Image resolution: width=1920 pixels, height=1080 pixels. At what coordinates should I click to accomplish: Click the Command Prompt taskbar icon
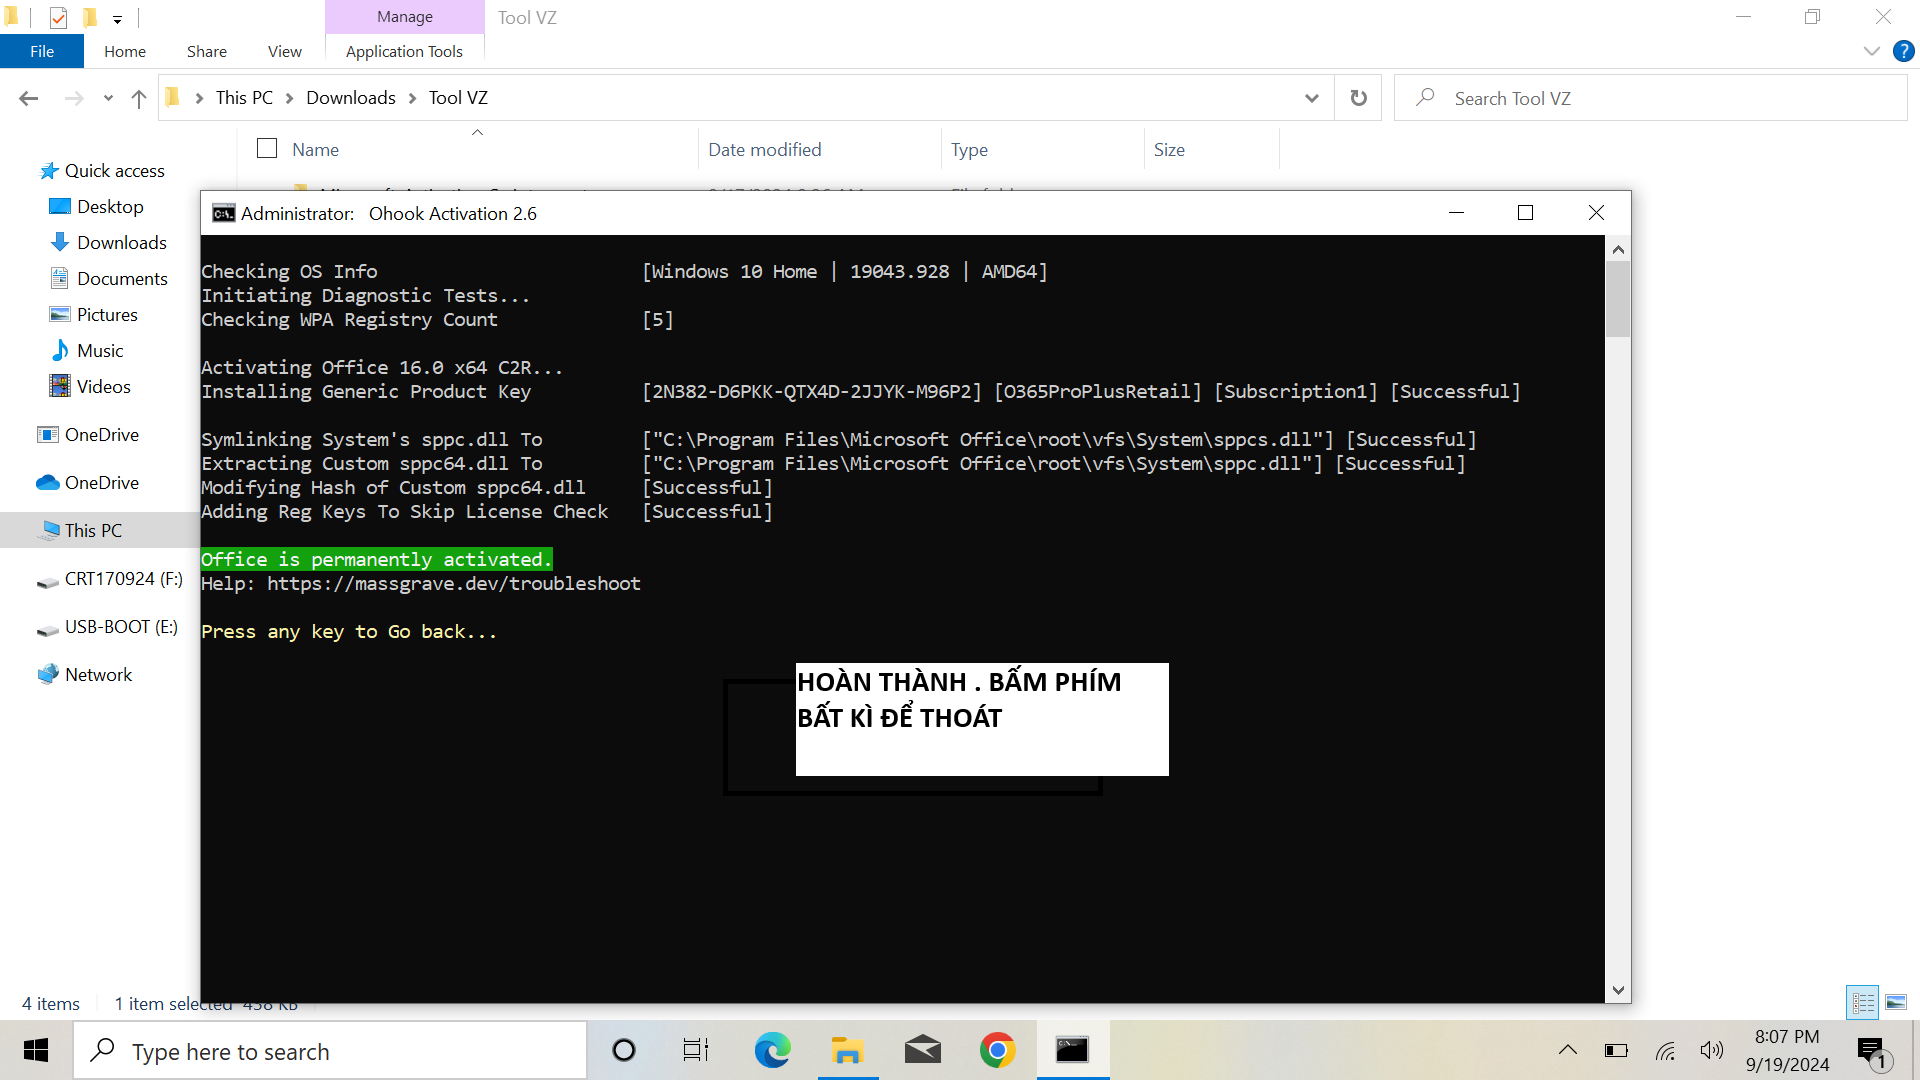1072,1050
